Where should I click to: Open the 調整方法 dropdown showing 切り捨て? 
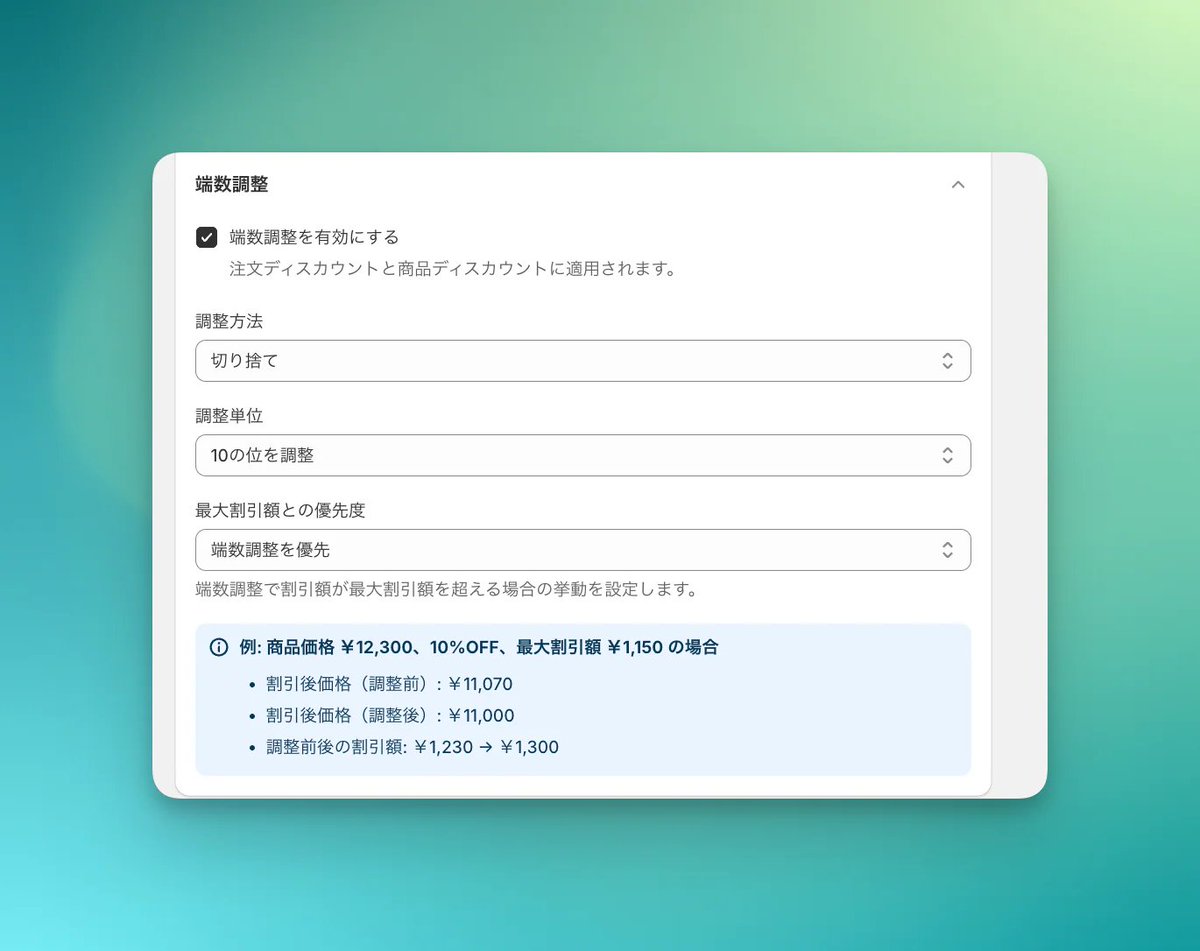point(583,360)
